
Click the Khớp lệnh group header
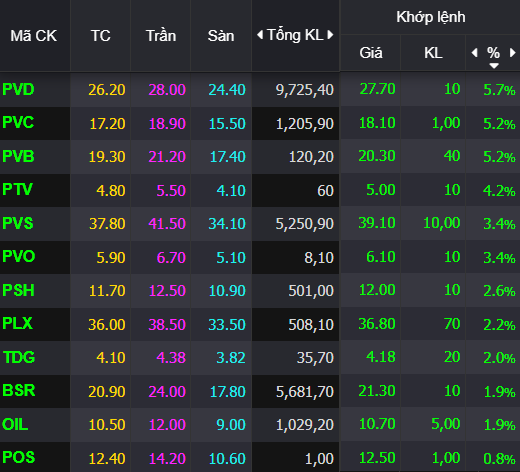(431, 17)
